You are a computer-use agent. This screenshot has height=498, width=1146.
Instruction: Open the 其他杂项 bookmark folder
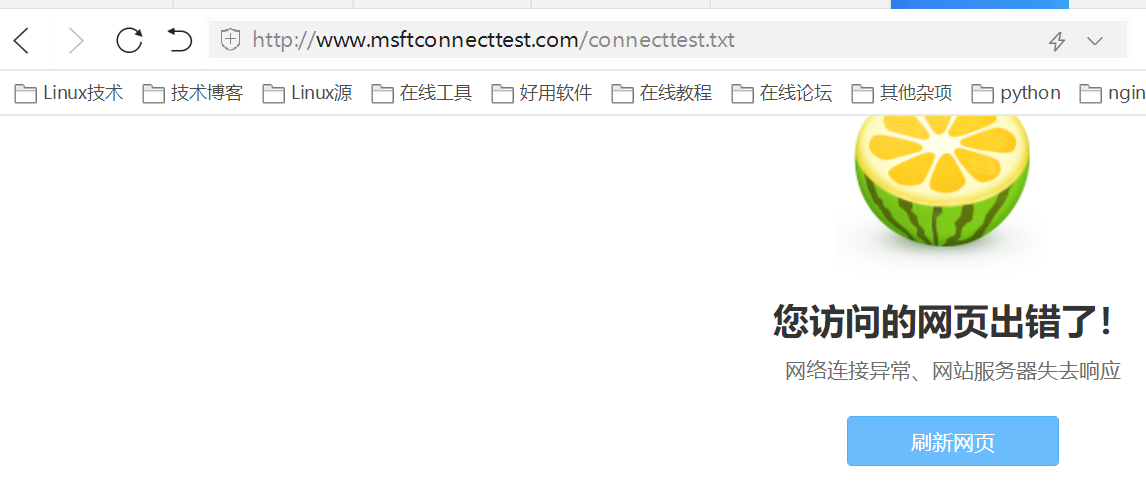[x=902, y=94]
